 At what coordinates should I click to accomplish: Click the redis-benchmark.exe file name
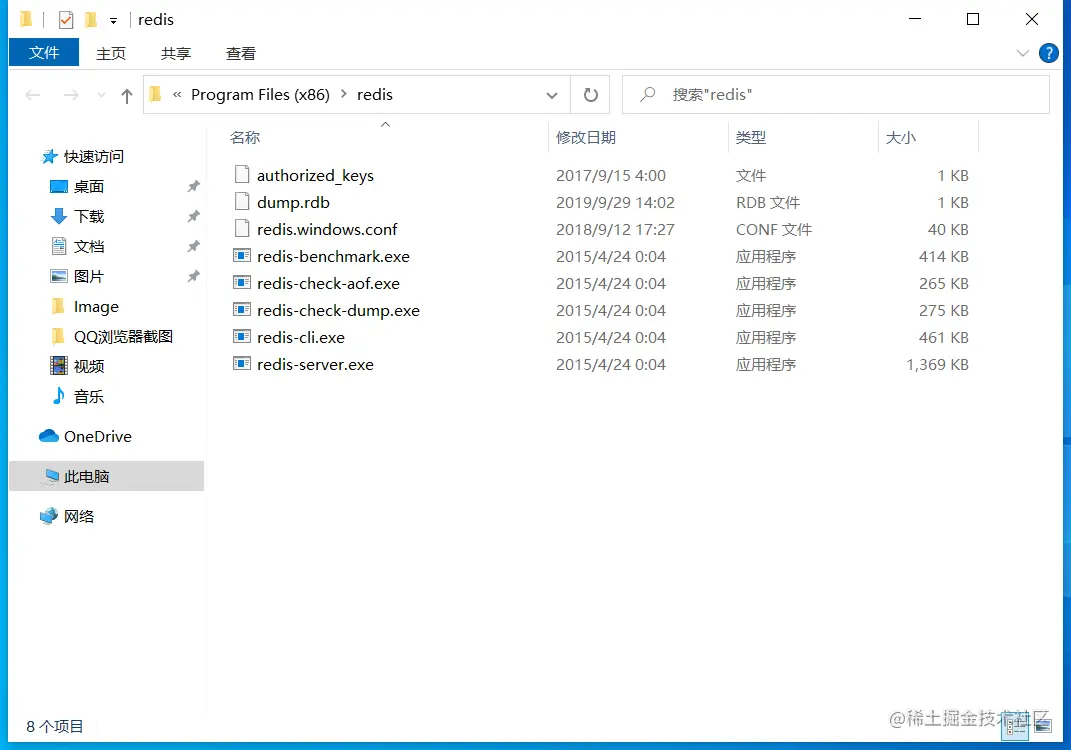click(333, 256)
